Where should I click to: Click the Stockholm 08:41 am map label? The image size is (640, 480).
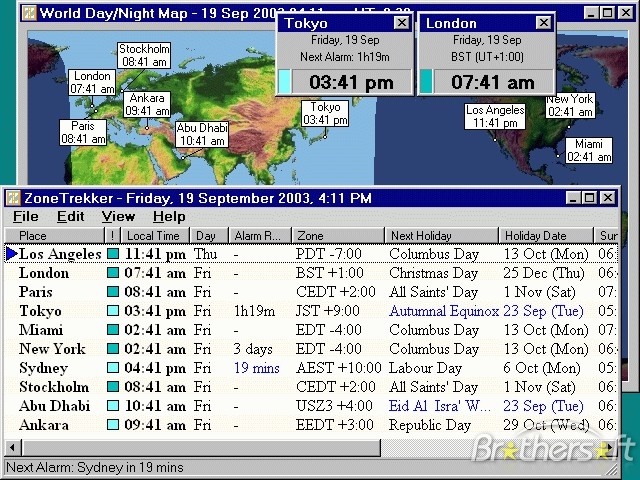coord(144,56)
